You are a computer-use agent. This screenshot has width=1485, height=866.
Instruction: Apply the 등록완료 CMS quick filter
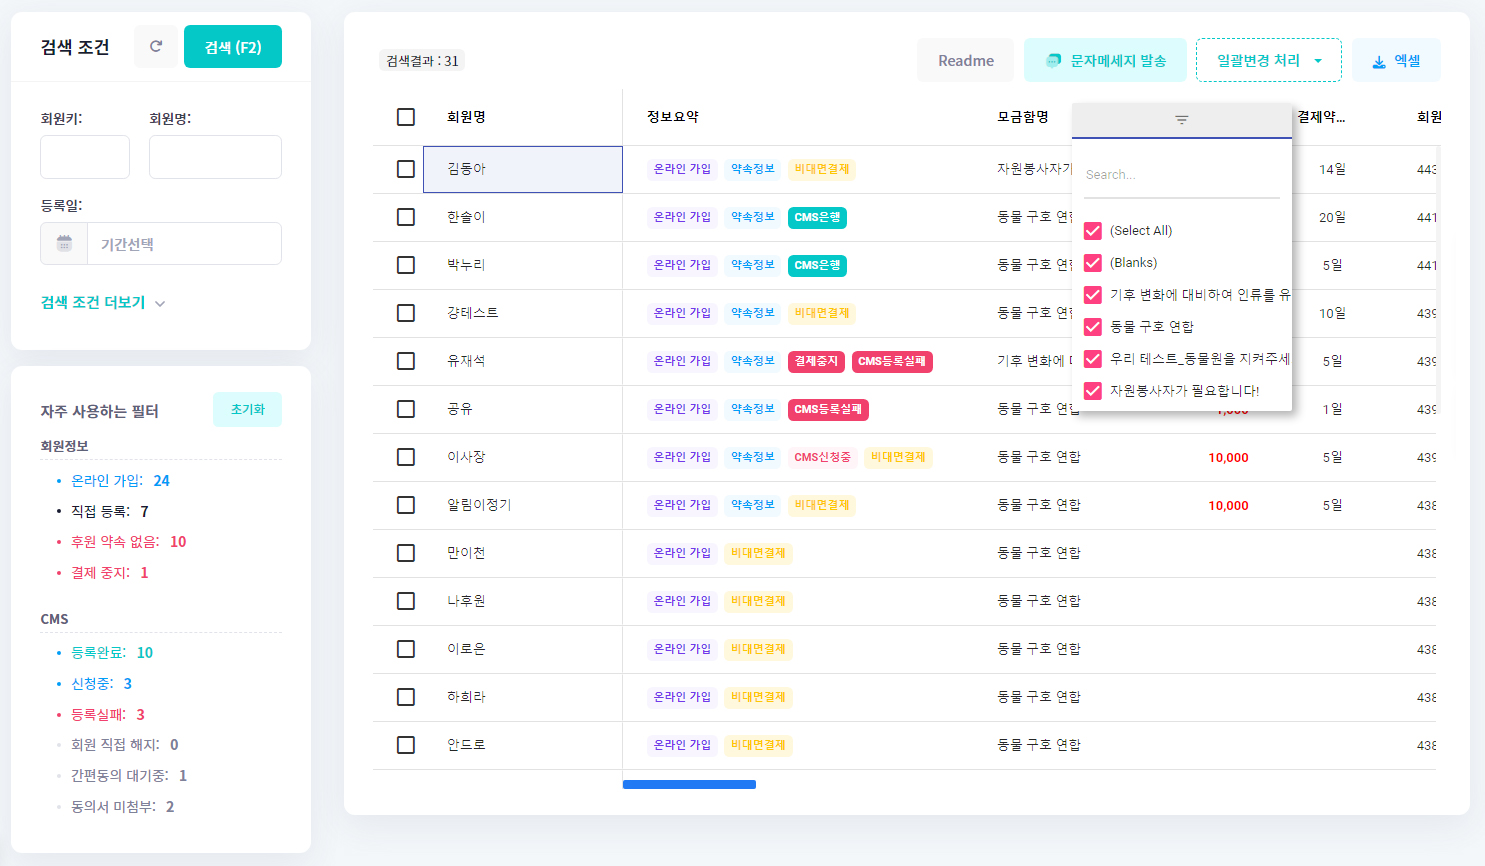pos(98,653)
